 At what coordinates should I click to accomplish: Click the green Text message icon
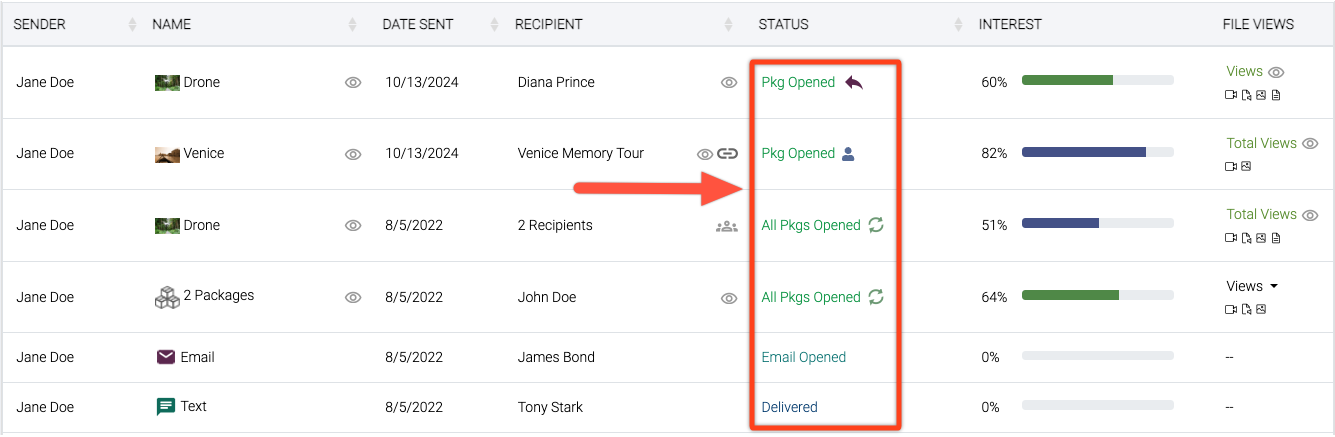pyautogui.click(x=166, y=406)
